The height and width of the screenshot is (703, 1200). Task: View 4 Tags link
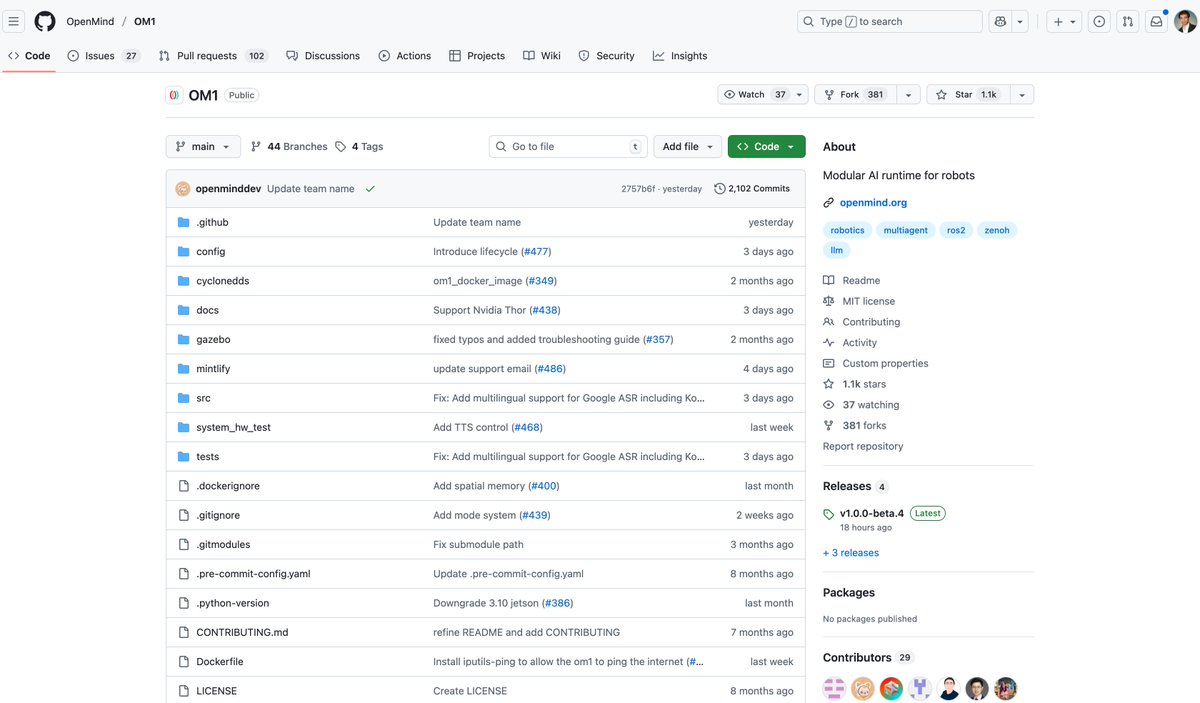click(x=359, y=146)
